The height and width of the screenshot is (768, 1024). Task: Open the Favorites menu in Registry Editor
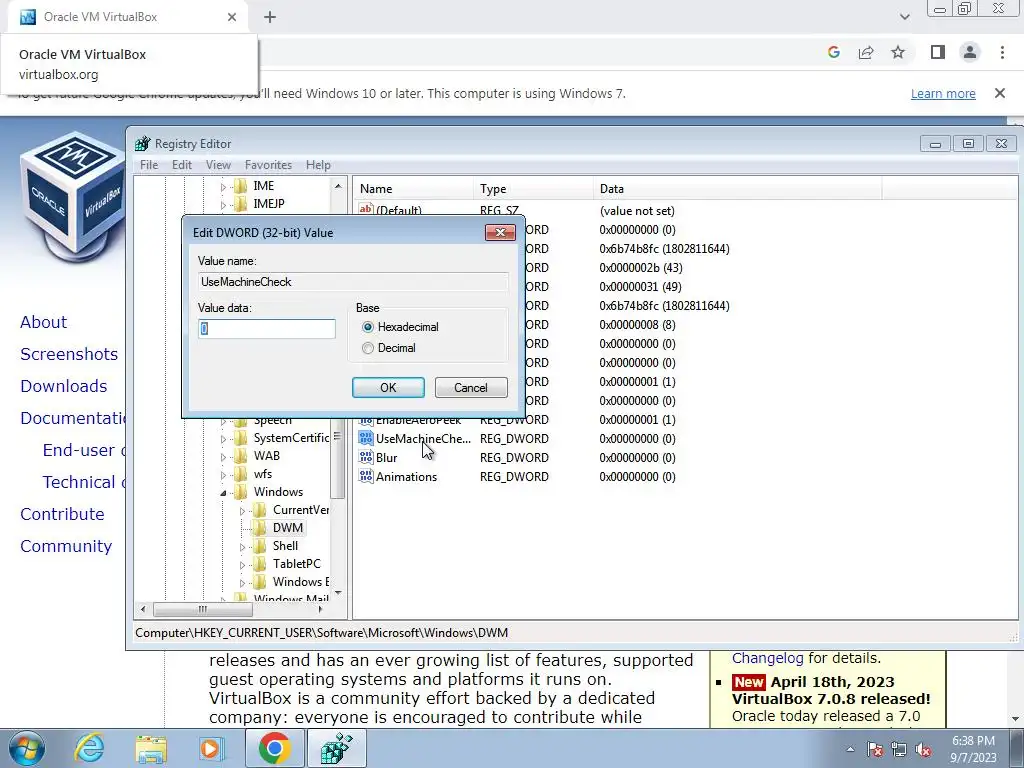pos(268,165)
